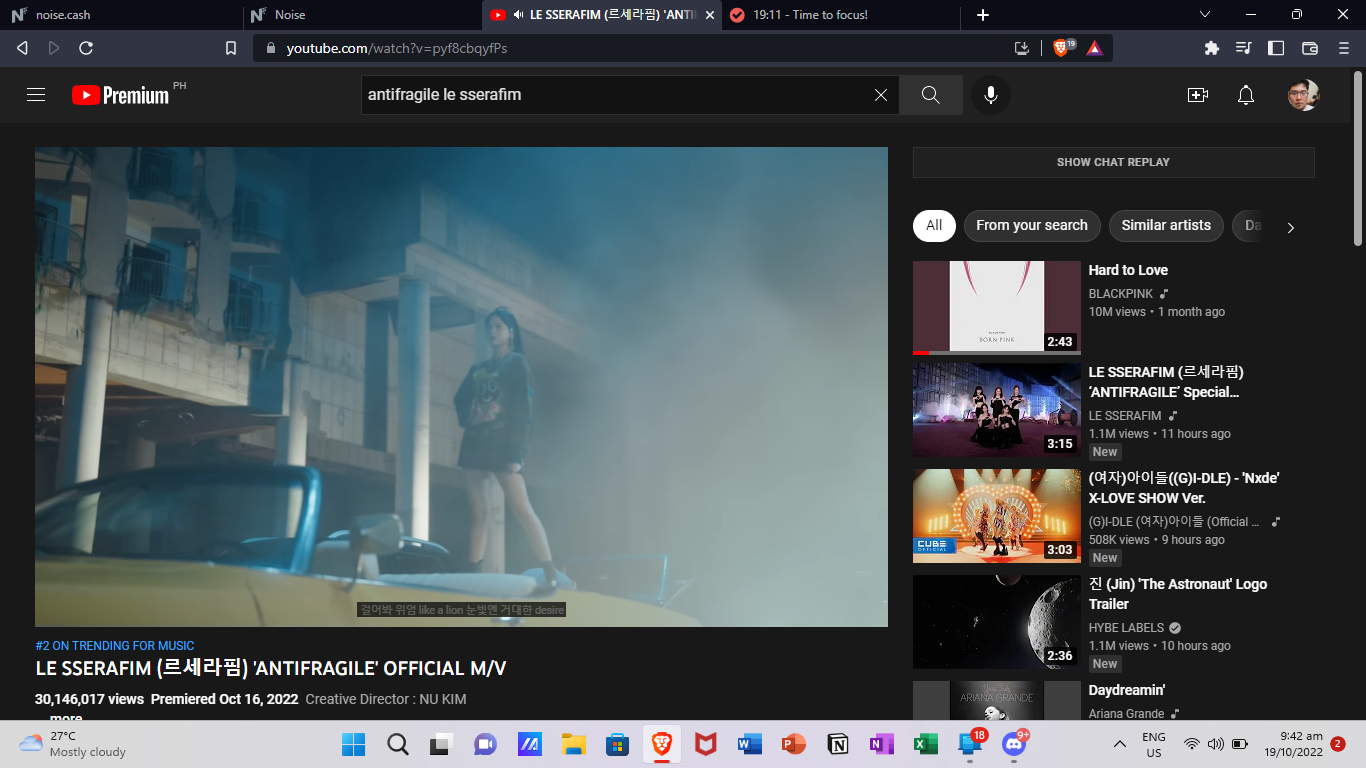This screenshot has height=768, width=1366.
Task: Open 'The Astronaut' Logo Trailer thumbnail
Action: [997, 622]
